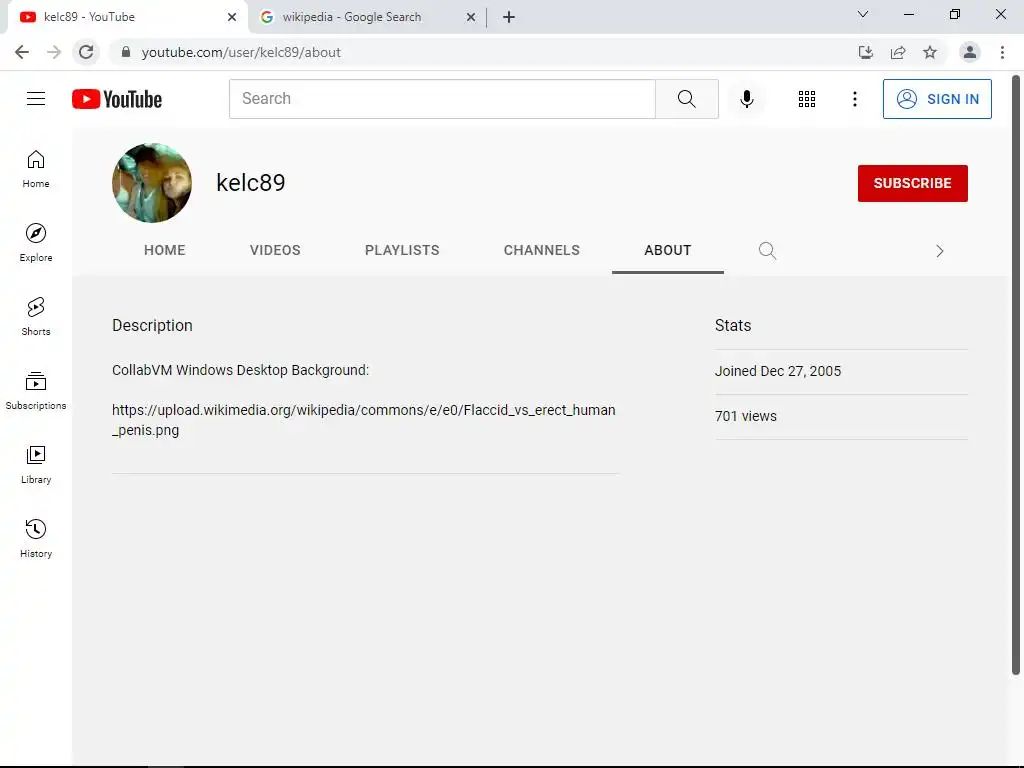Open the Chrome profile icon
The height and width of the screenshot is (768, 1024).
pyautogui.click(x=970, y=52)
